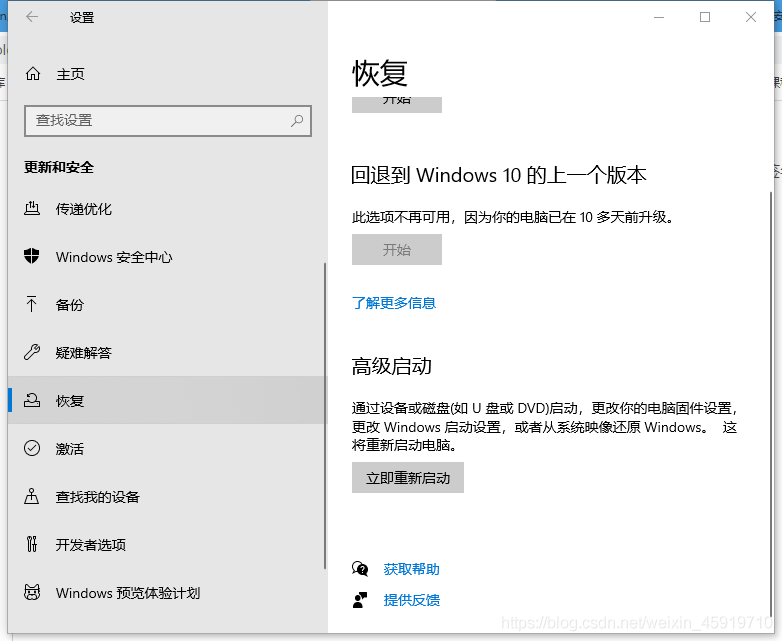The image size is (782, 641).
Task: Click the 此选项不再可用 description text
Action: click(513, 217)
